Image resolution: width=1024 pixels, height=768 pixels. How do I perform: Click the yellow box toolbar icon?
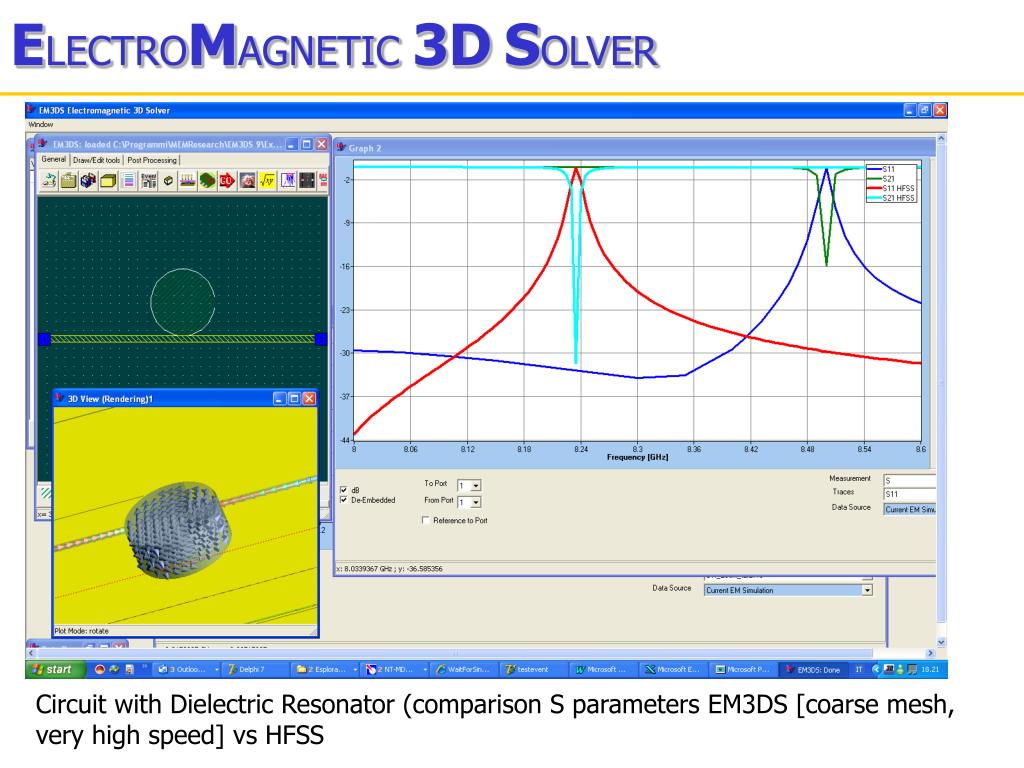pos(108,181)
